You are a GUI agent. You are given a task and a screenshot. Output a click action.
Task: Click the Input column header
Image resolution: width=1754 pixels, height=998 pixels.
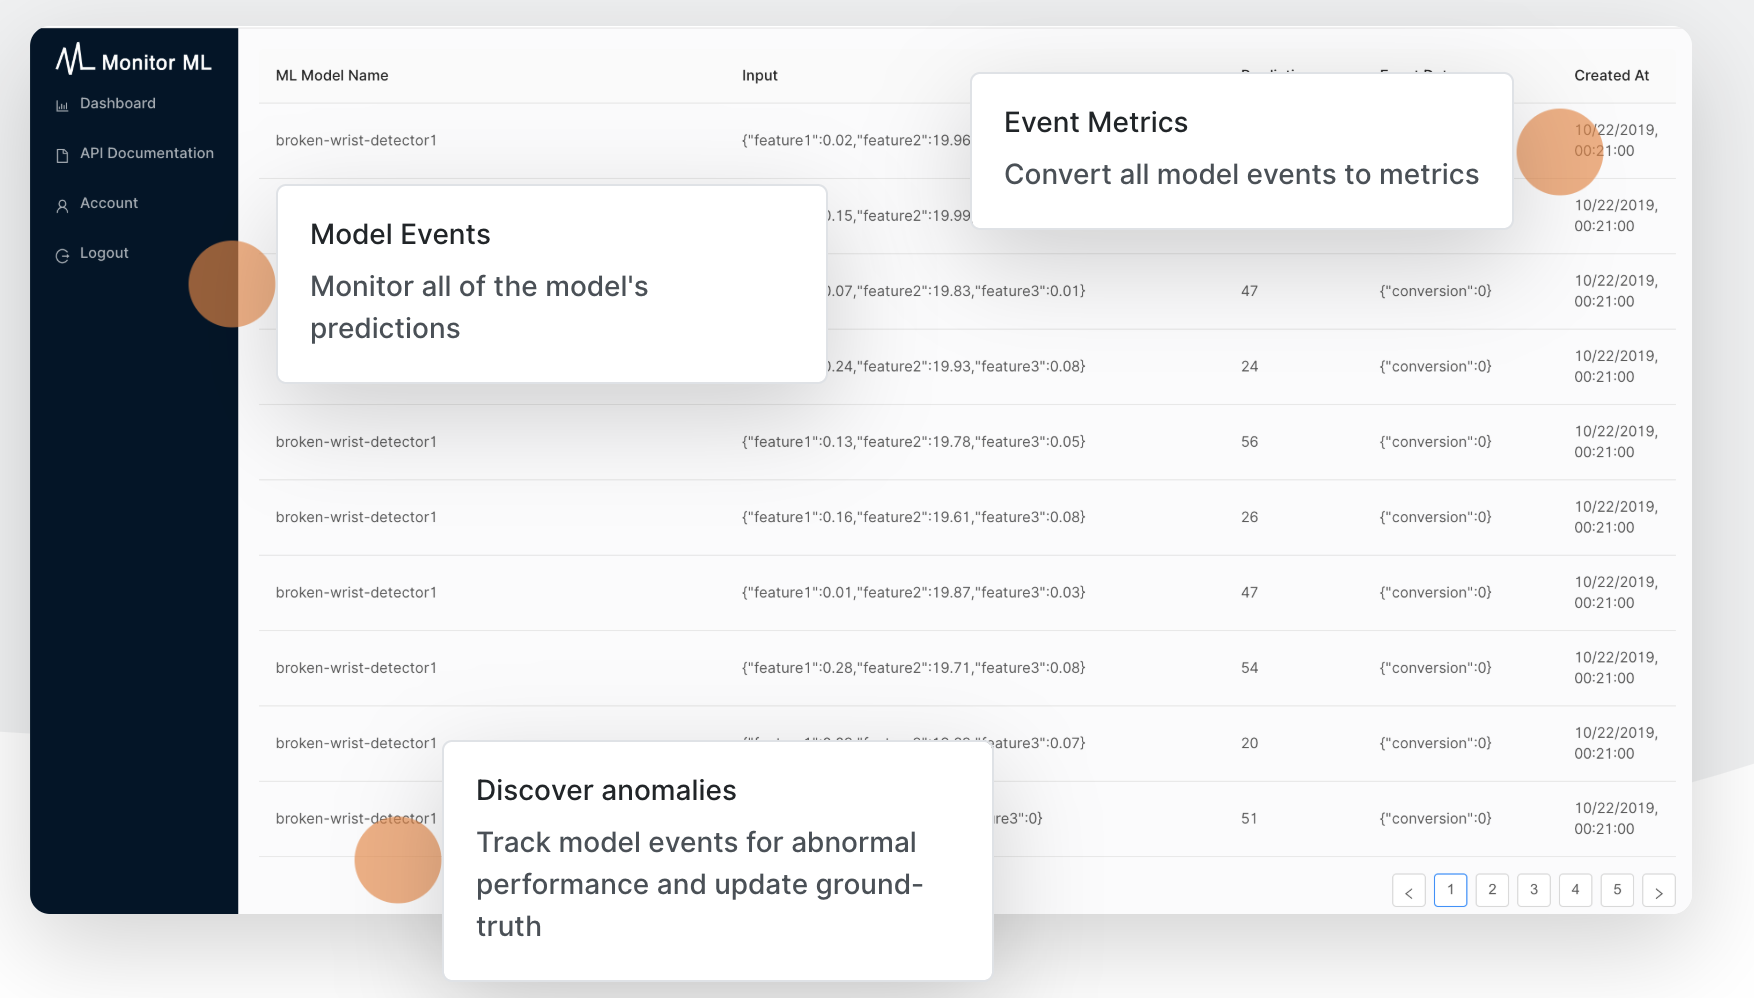[x=759, y=75]
